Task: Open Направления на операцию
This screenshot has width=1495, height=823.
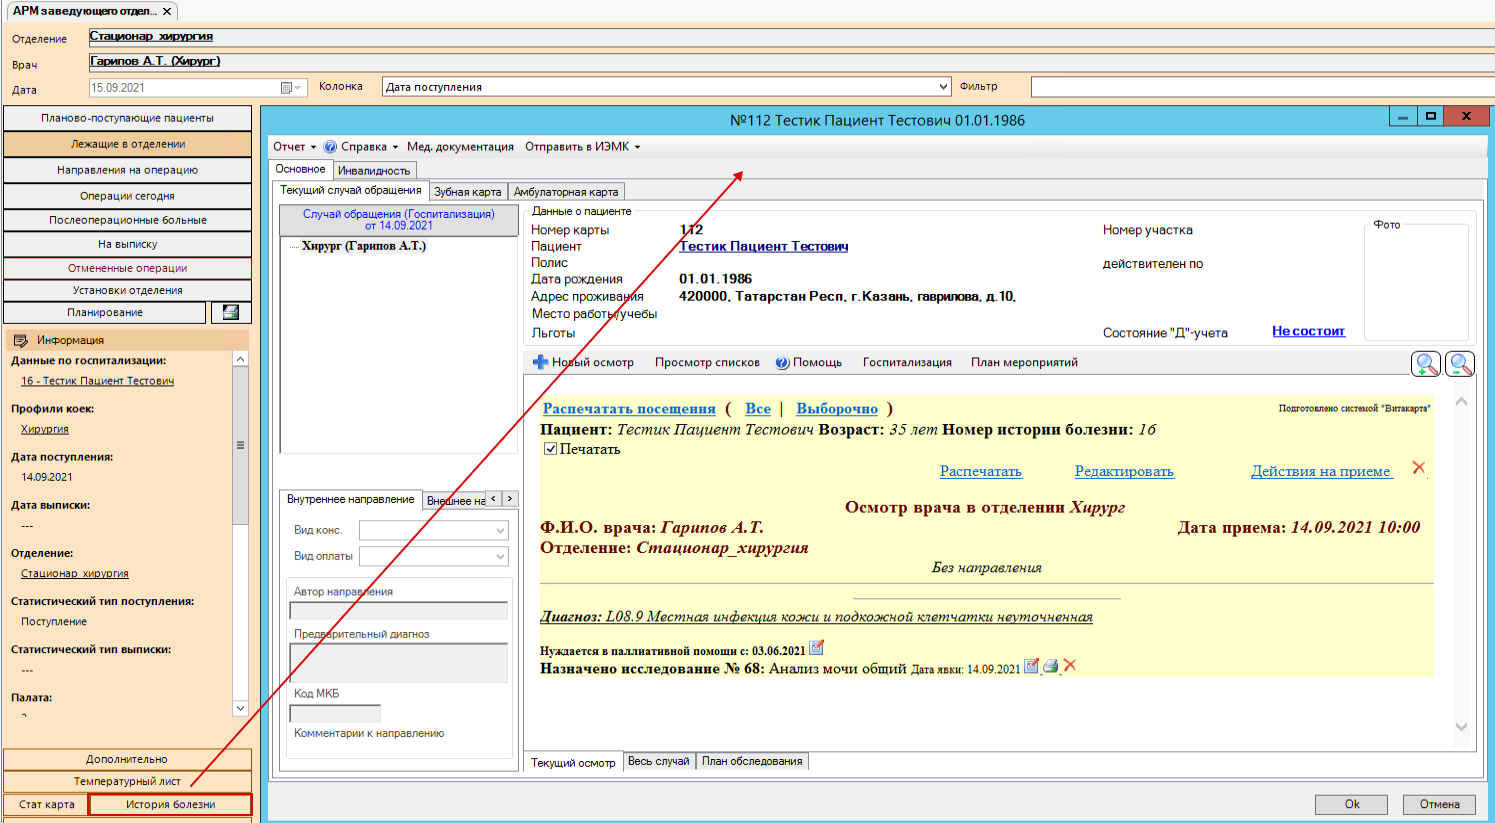Action: pyautogui.click(x=127, y=170)
